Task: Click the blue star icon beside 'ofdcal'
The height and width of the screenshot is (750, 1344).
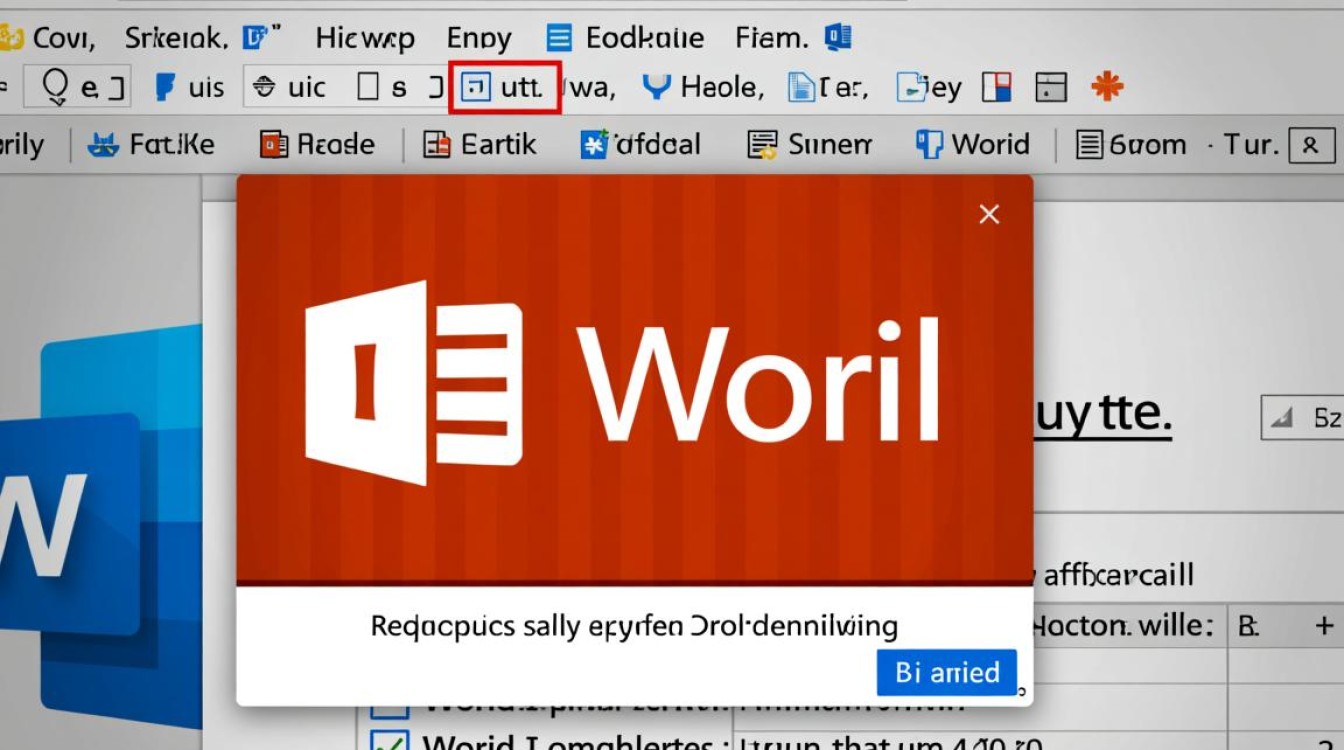Action: [594, 145]
